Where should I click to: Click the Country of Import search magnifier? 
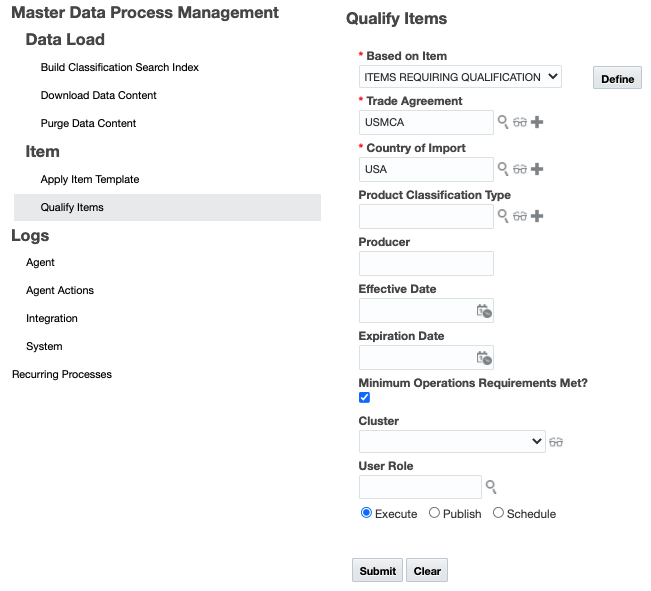tap(504, 169)
